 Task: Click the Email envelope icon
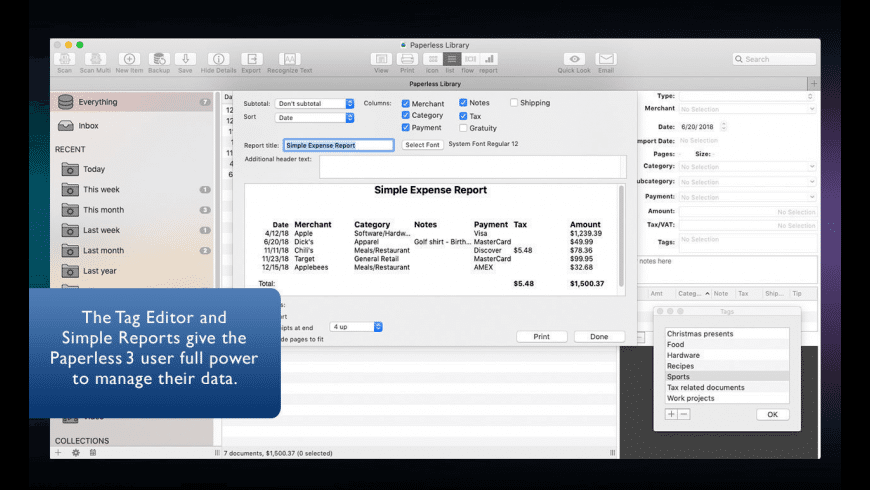coord(606,60)
